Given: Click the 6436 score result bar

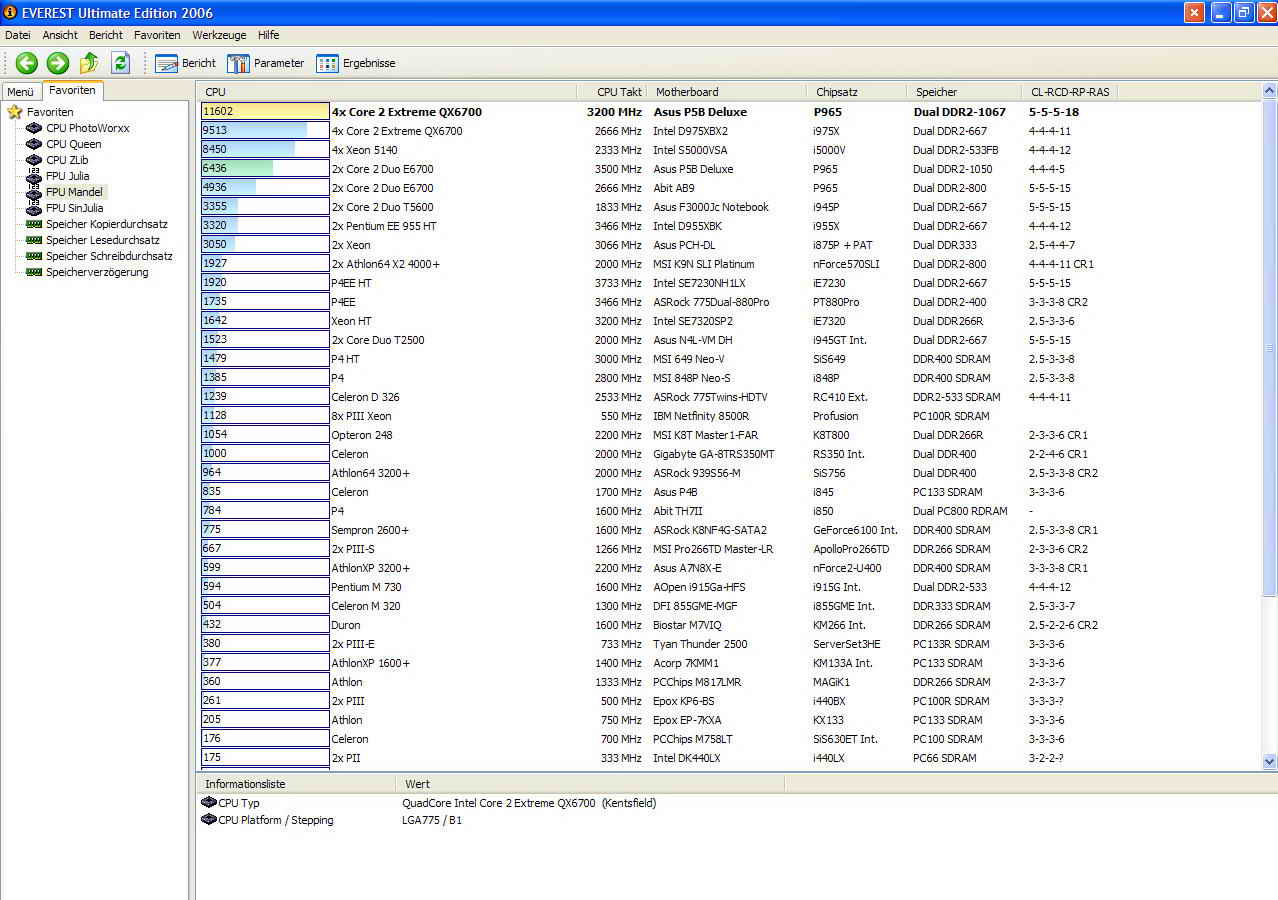Looking at the screenshot, I should click(x=265, y=169).
